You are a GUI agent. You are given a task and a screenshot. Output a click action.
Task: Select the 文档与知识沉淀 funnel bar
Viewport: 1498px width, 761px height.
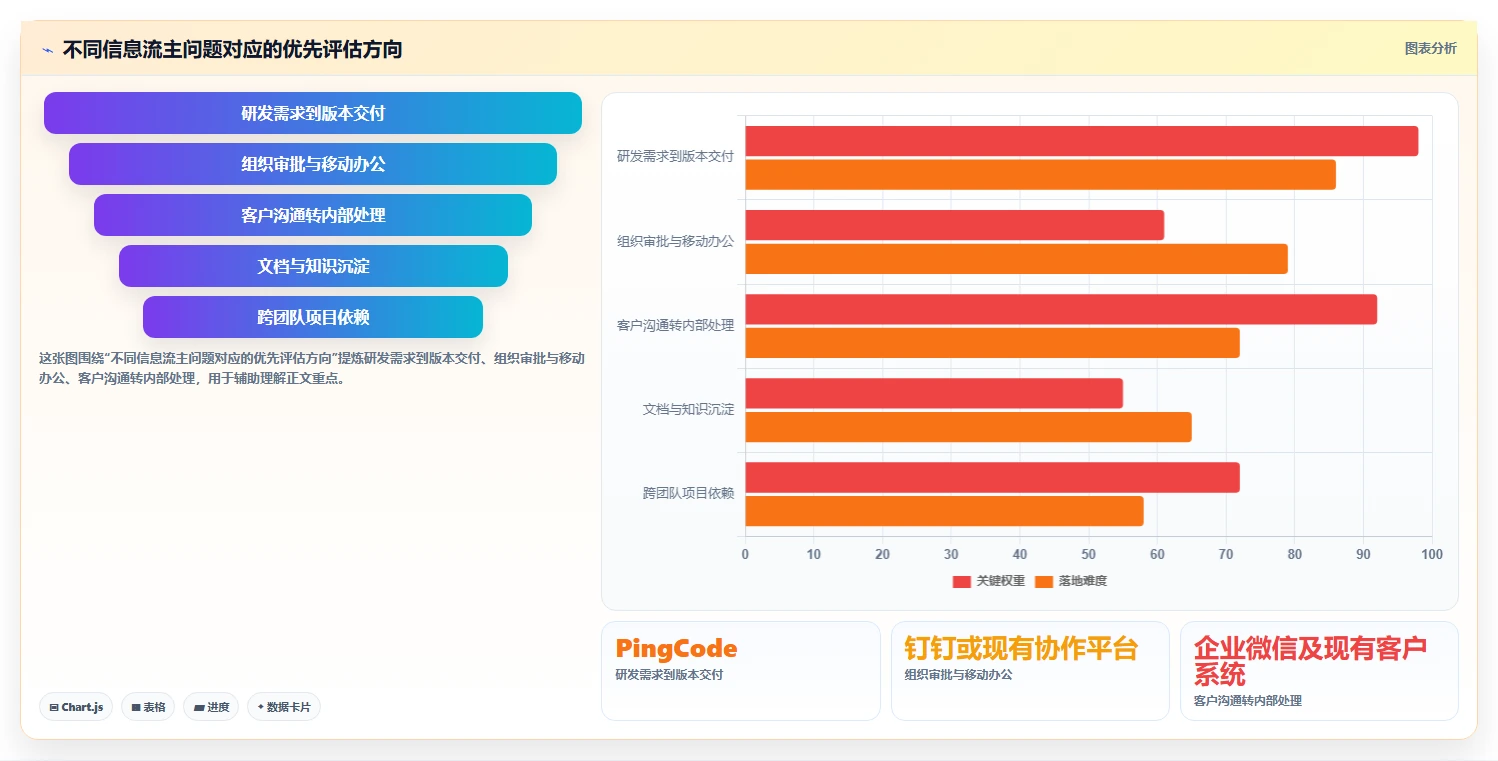point(313,266)
